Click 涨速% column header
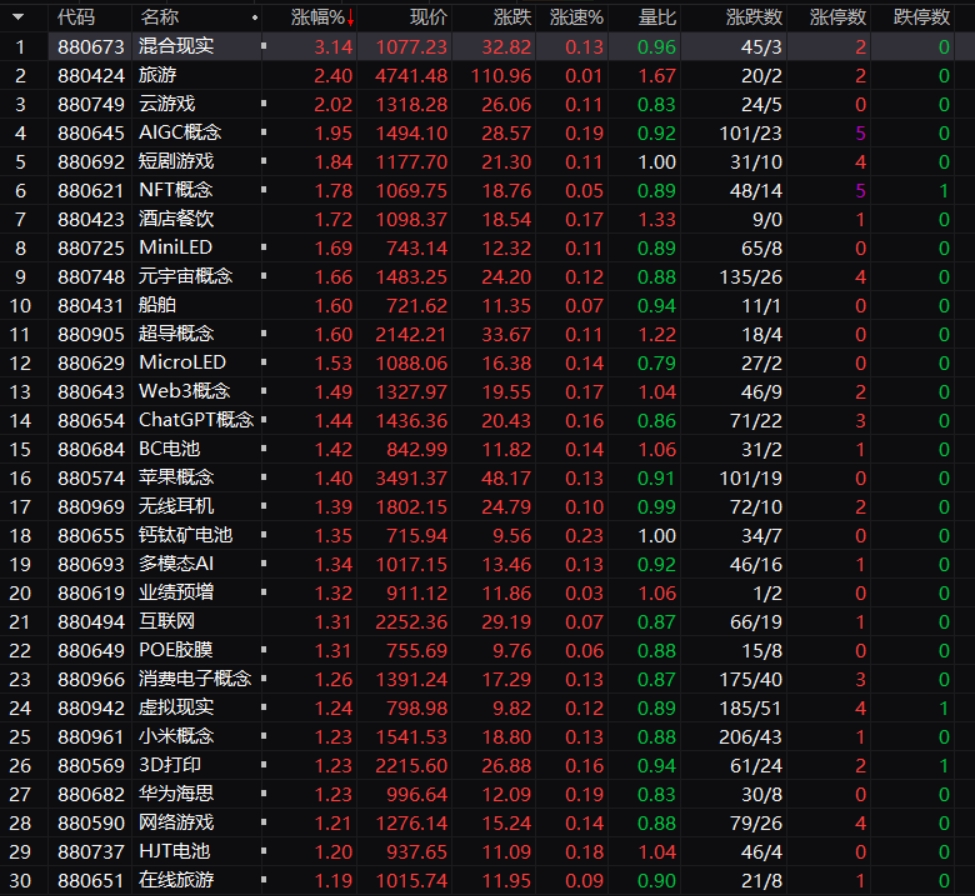Image resolution: width=975 pixels, height=896 pixels. 577,18
